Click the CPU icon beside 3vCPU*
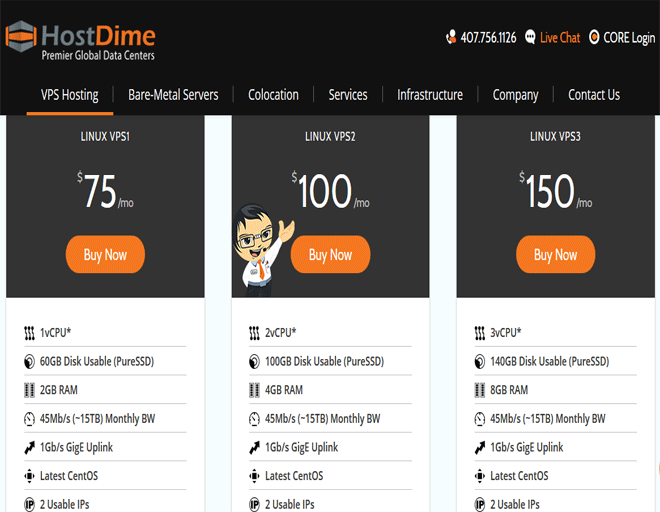The height and width of the screenshot is (512, 660). pyautogui.click(x=479, y=333)
